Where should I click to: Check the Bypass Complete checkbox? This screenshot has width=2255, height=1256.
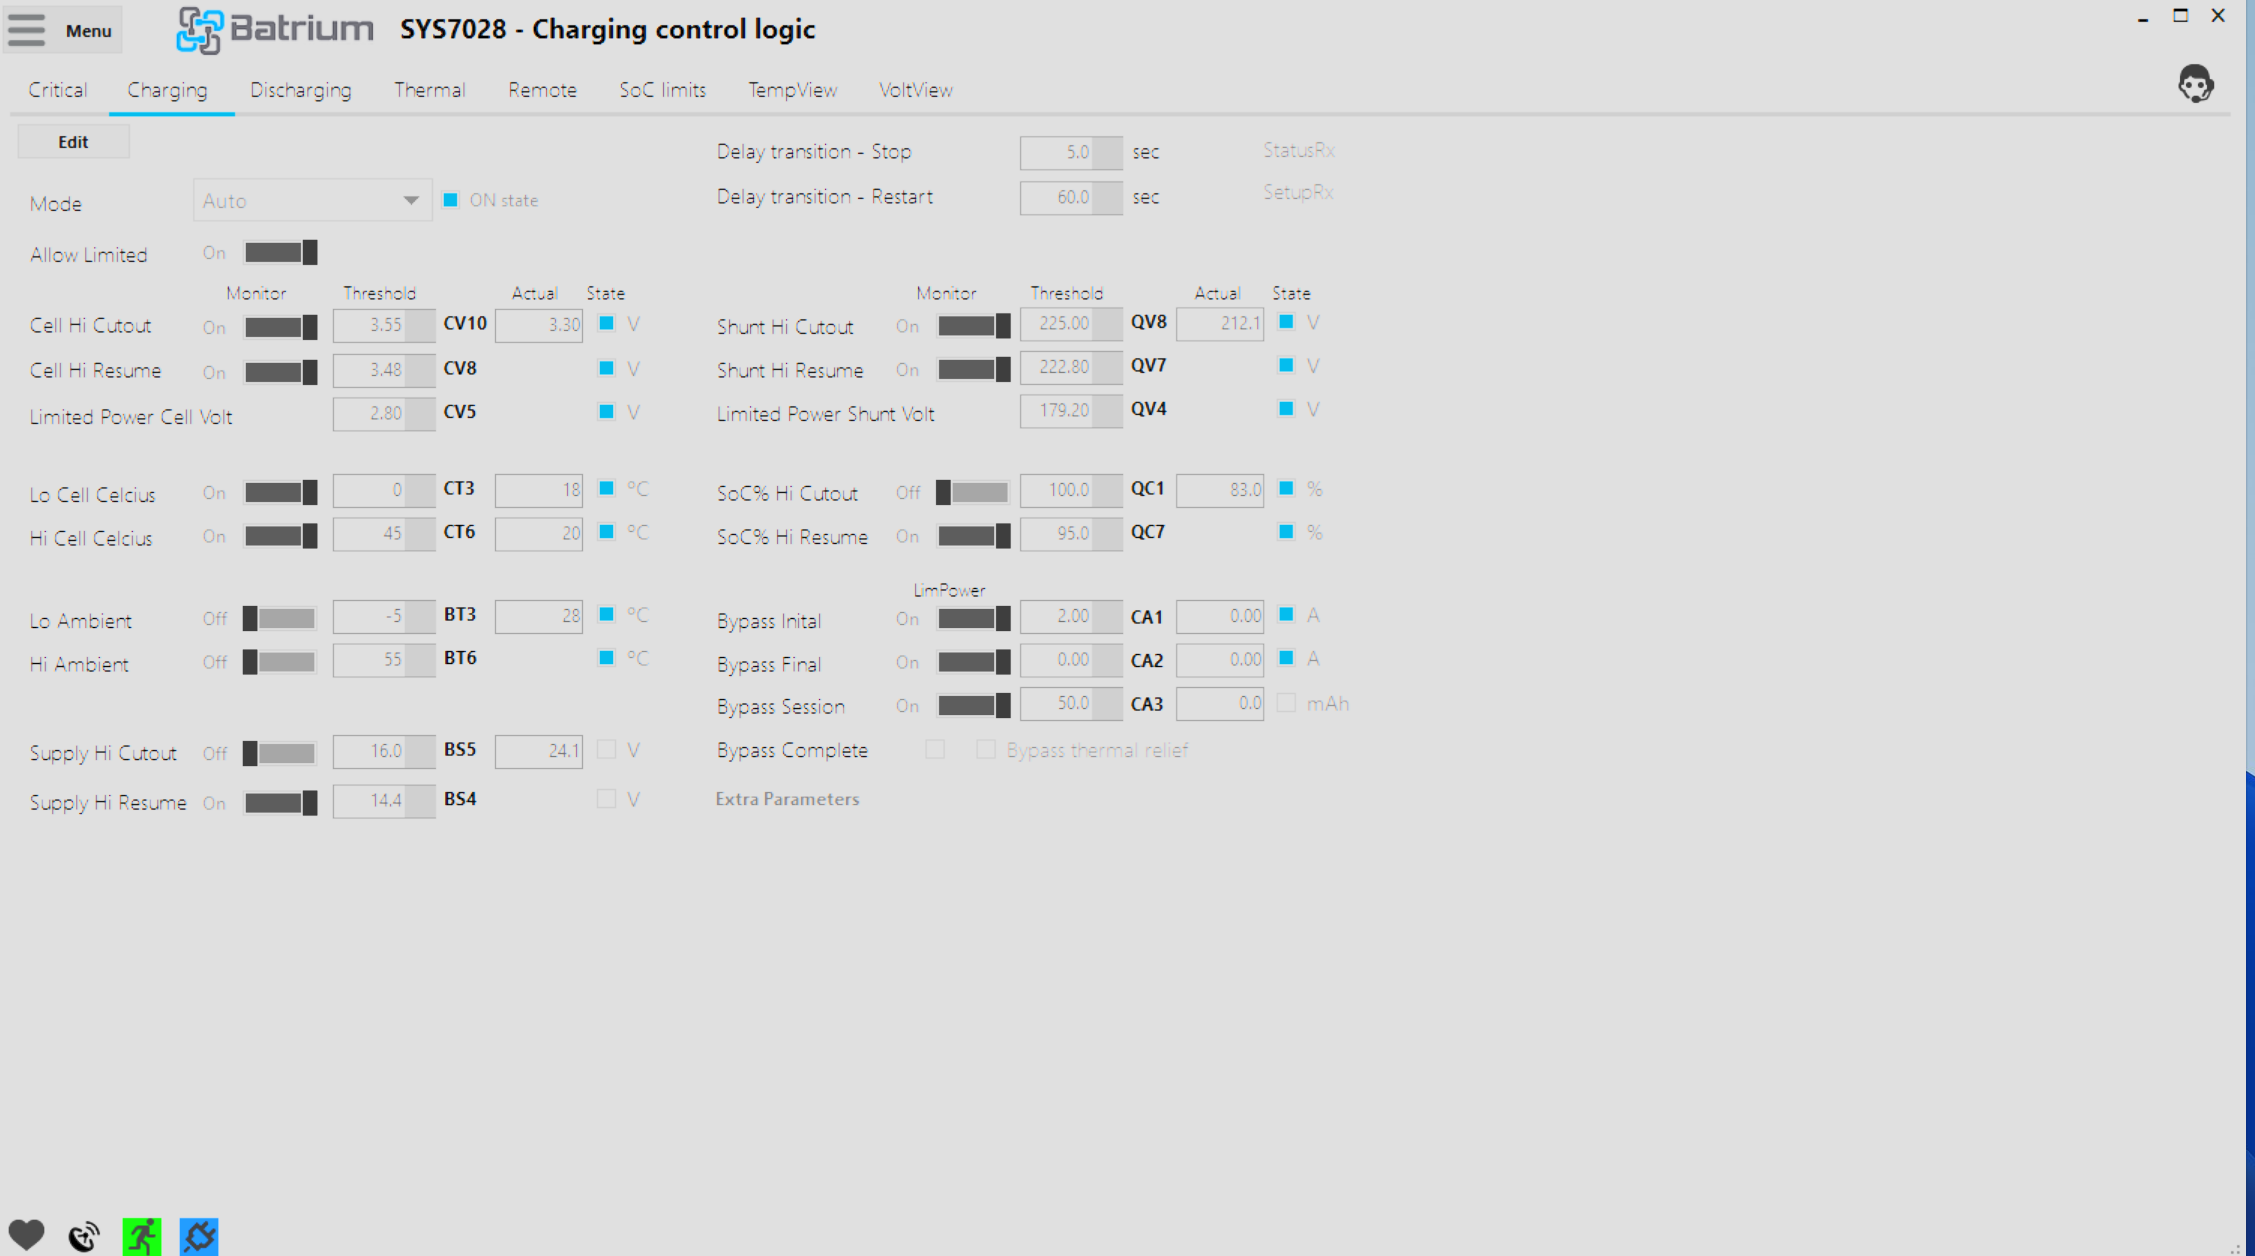click(x=935, y=749)
